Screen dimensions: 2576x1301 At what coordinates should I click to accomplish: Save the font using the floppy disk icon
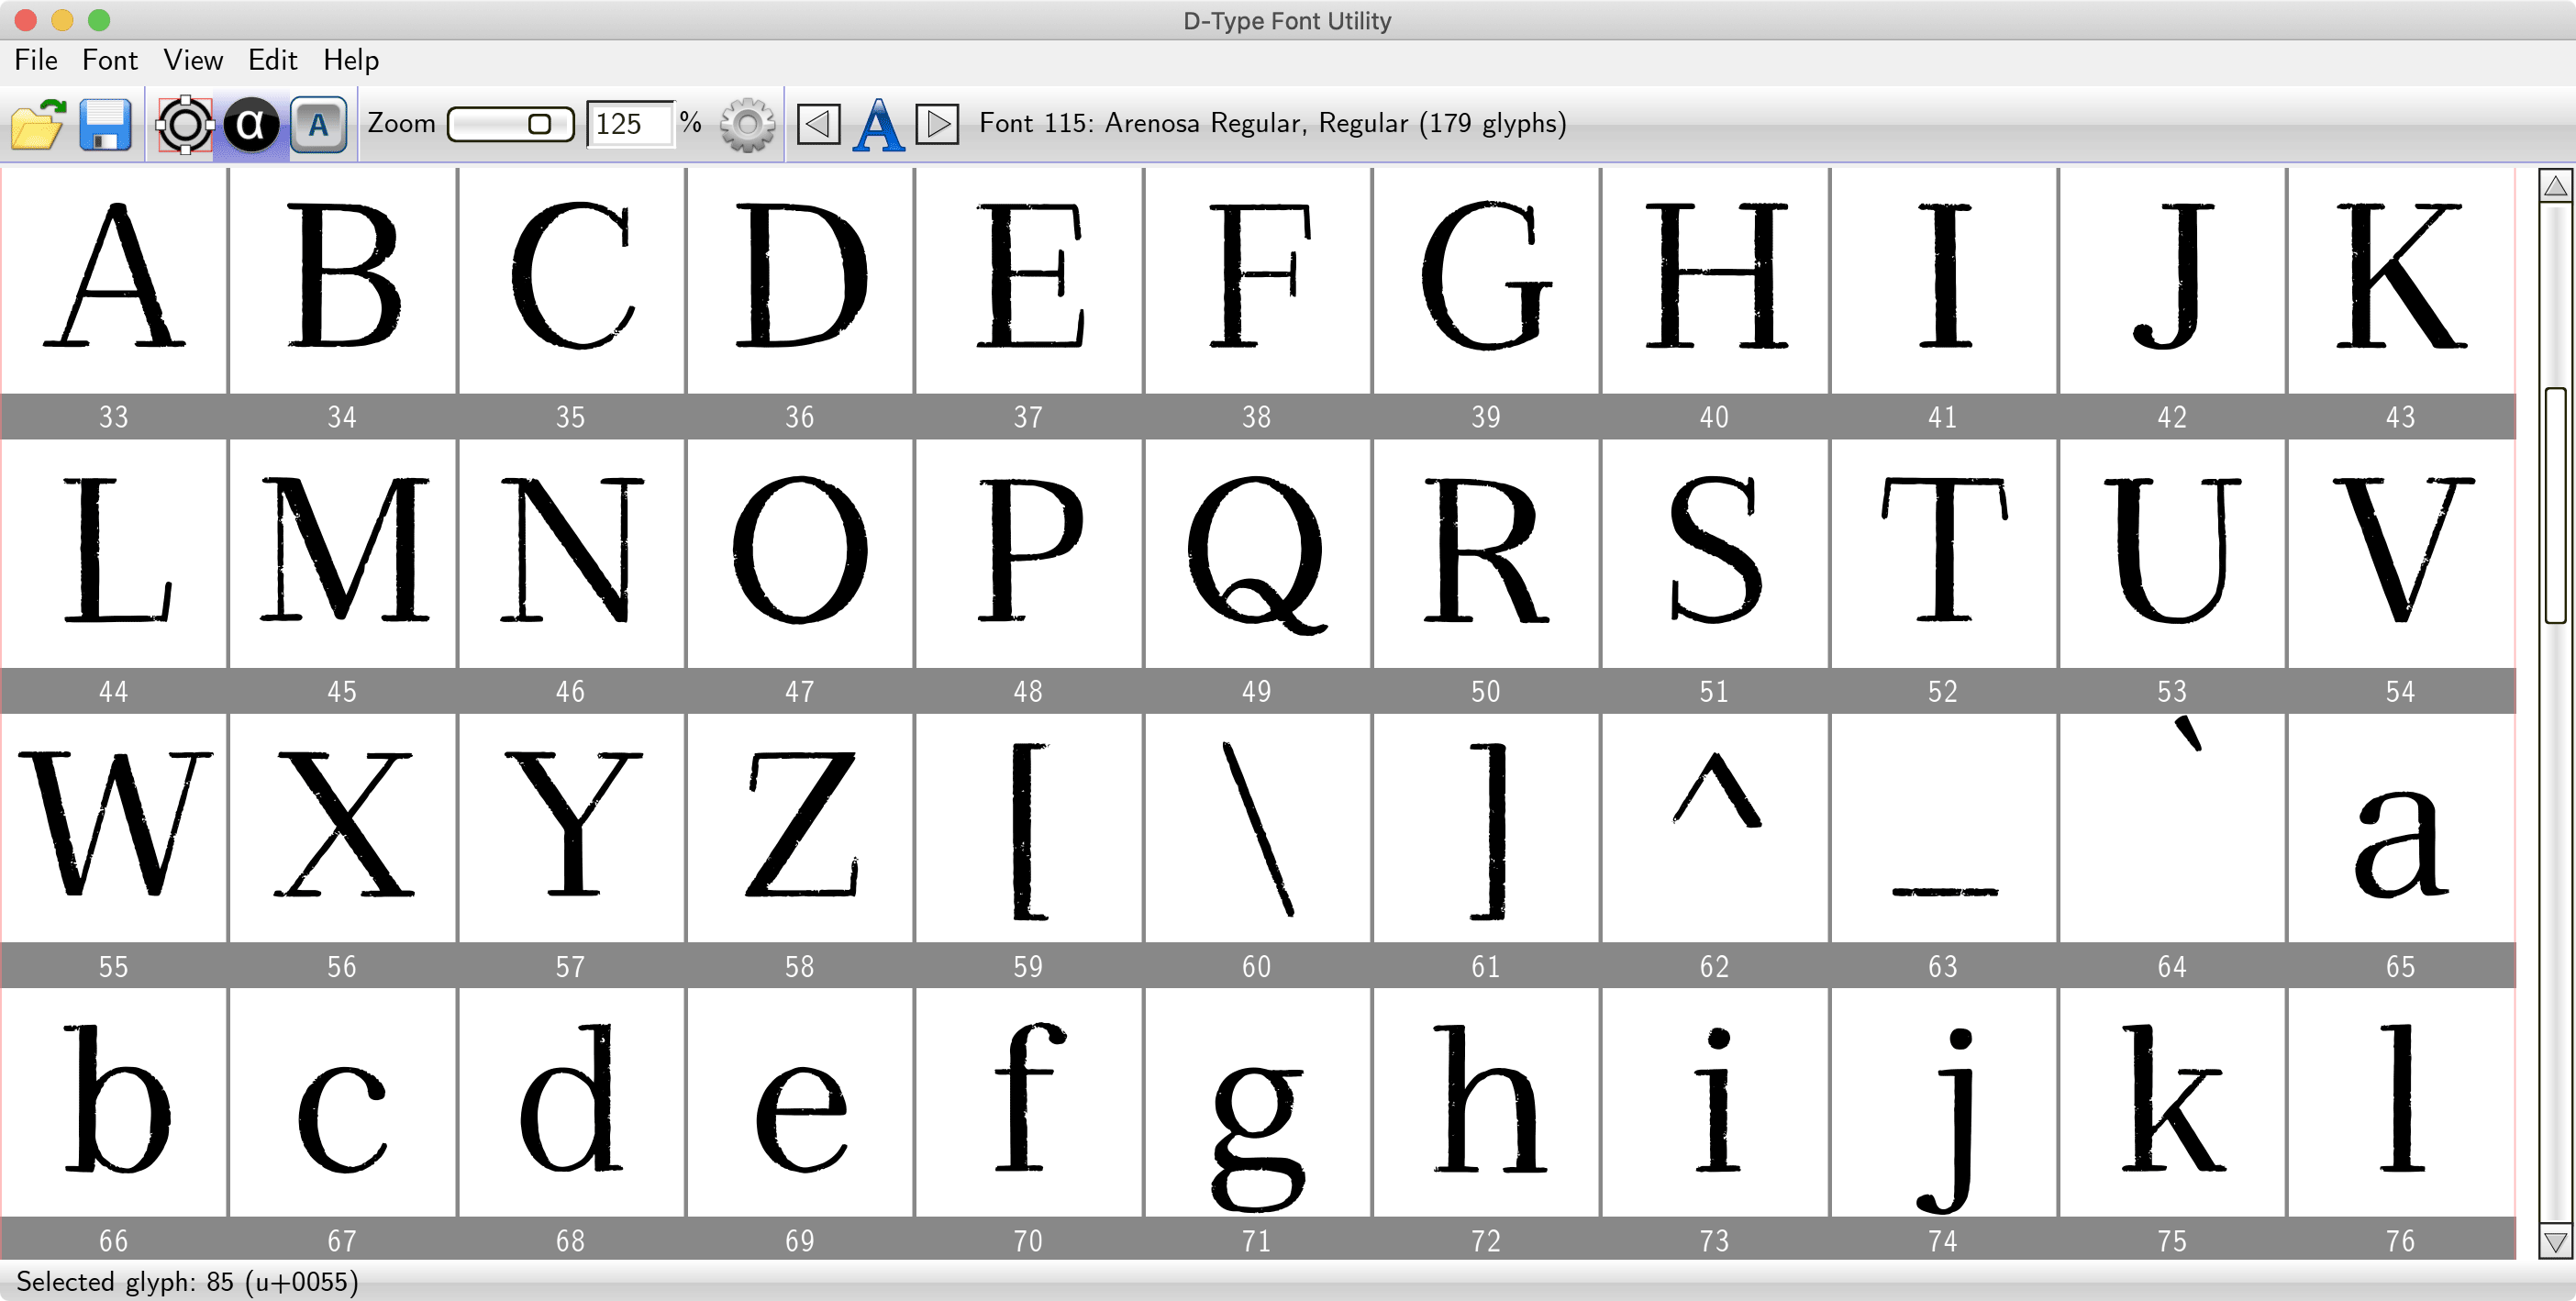pyautogui.click(x=106, y=125)
